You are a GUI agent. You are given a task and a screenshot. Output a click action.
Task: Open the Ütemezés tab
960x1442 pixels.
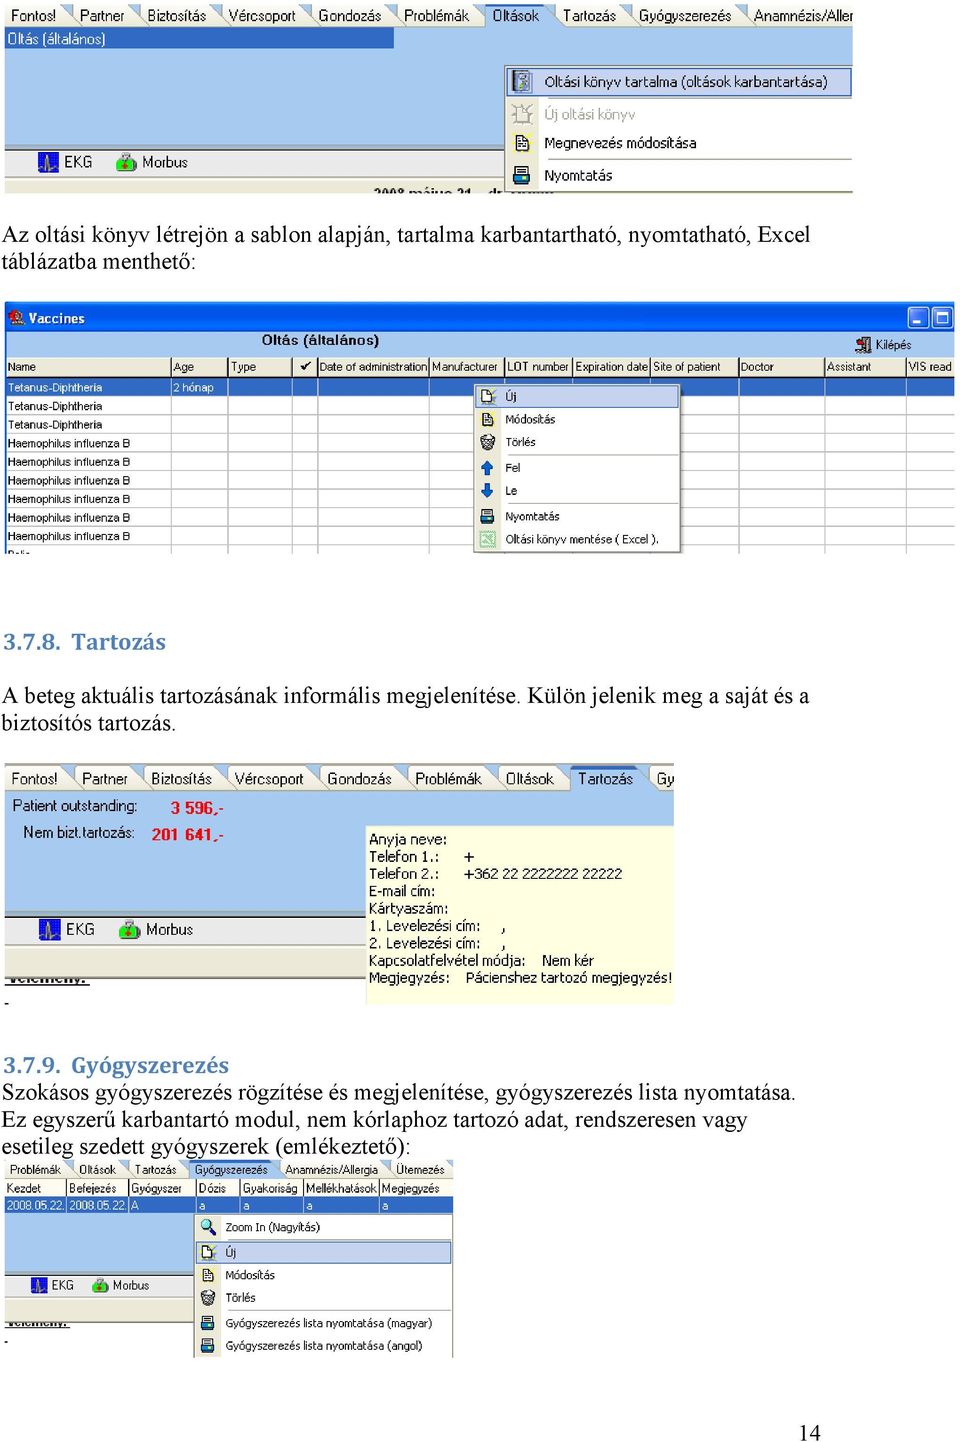coord(420,1169)
